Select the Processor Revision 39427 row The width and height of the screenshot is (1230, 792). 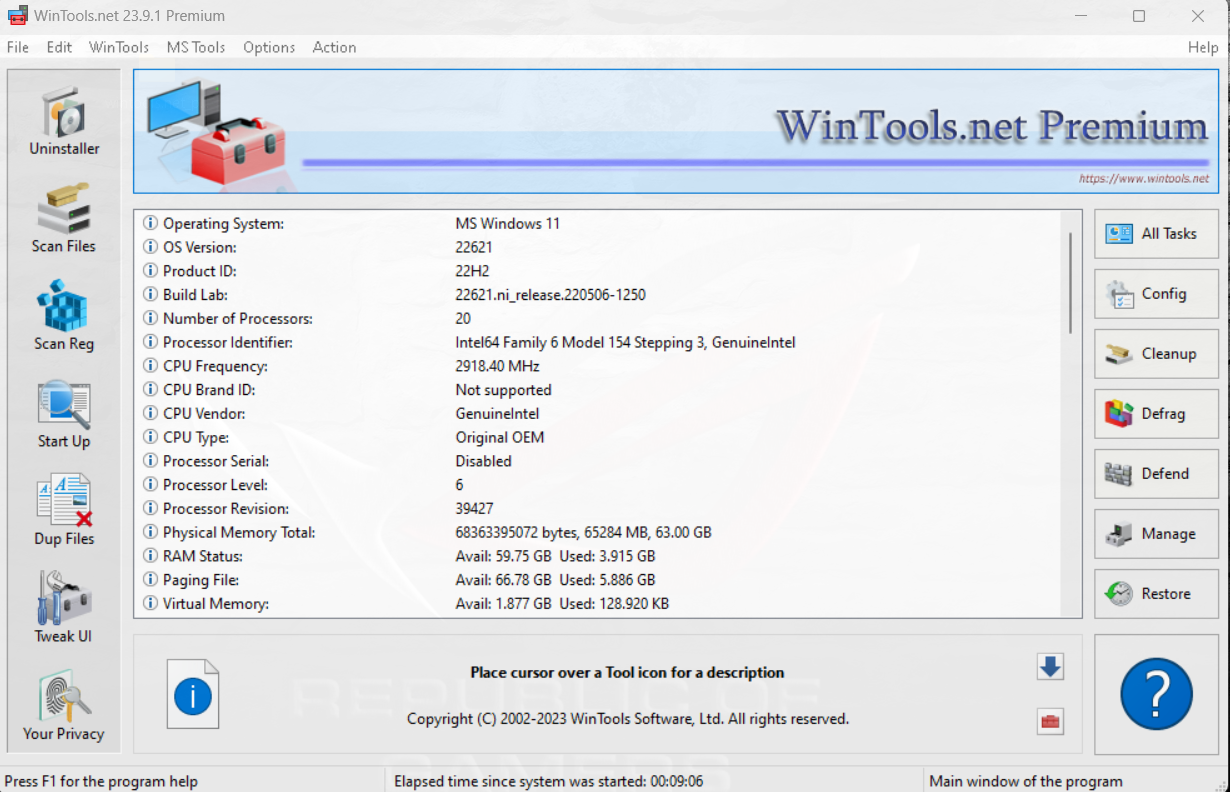[598, 509]
